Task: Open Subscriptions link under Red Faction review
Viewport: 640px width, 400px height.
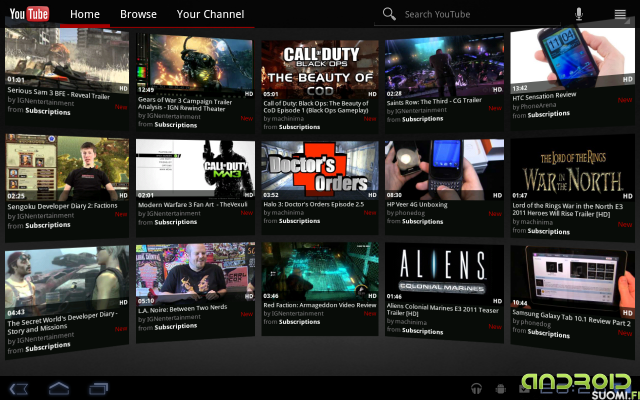Action: coord(299,322)
